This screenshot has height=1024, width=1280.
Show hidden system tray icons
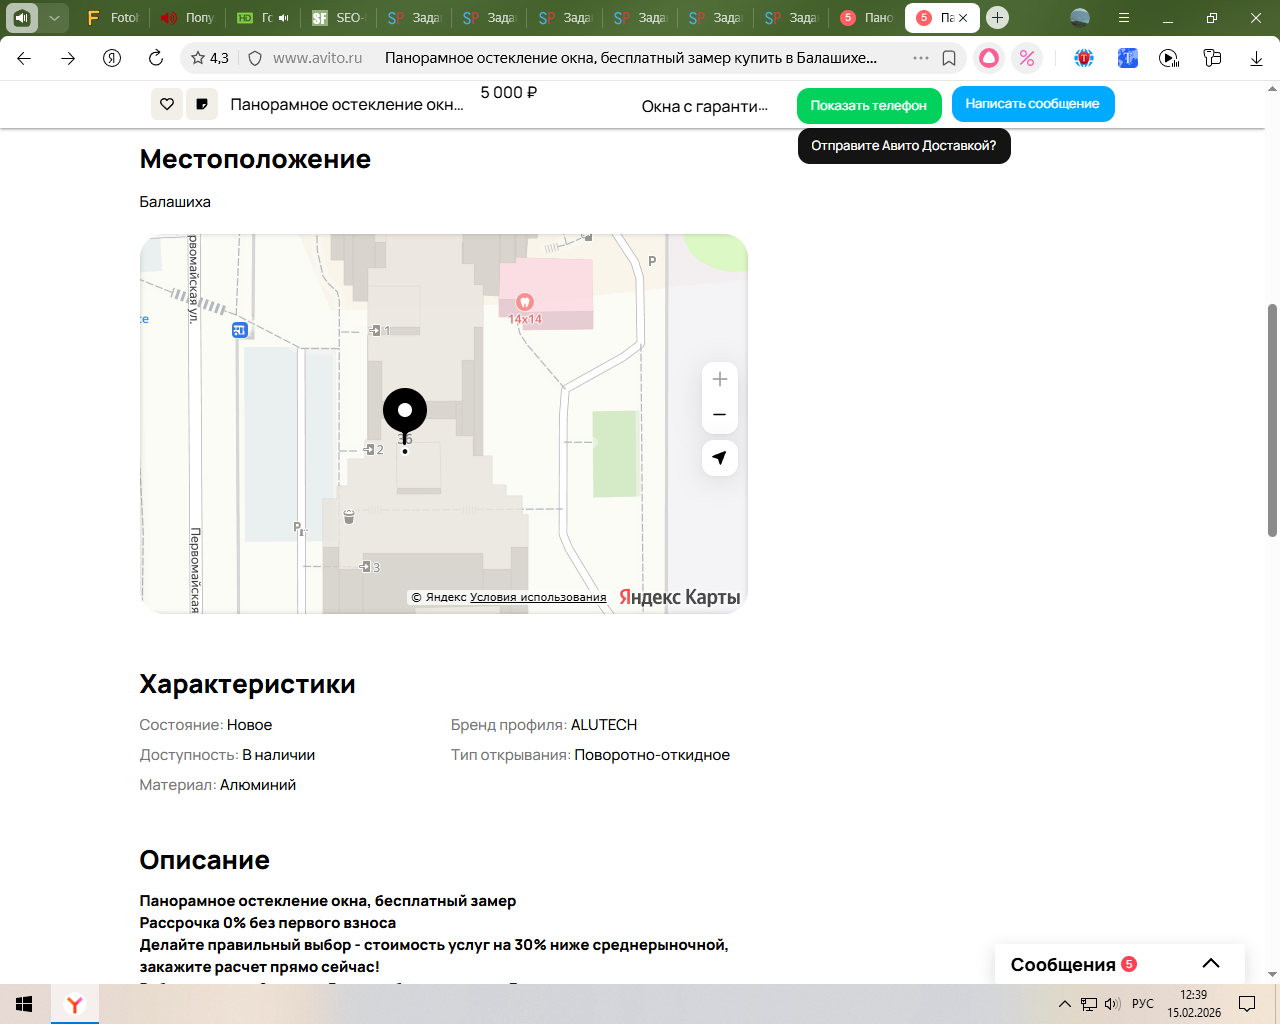1065,1004
